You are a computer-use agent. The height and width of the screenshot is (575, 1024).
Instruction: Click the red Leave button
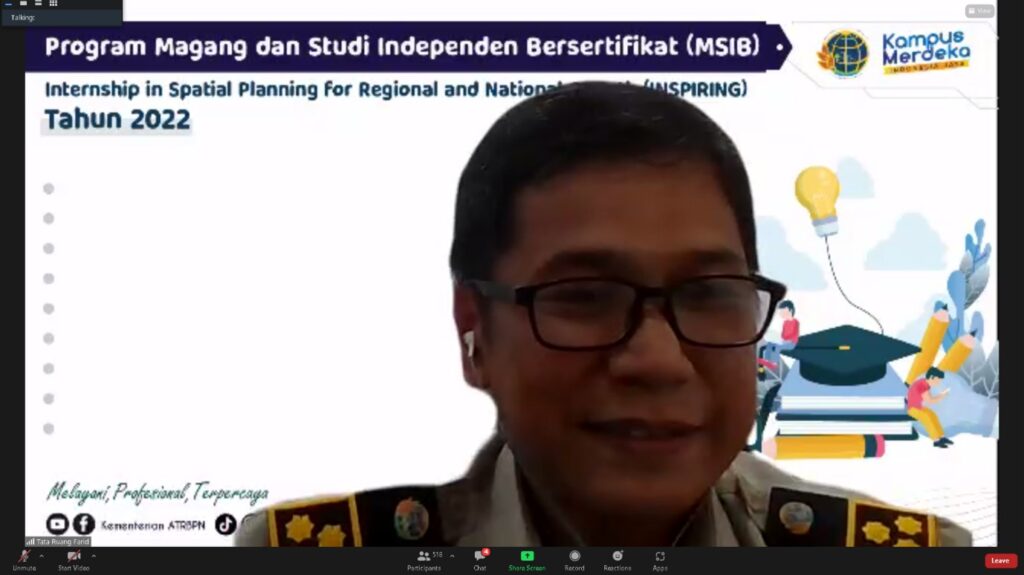tap(1000, 561)
